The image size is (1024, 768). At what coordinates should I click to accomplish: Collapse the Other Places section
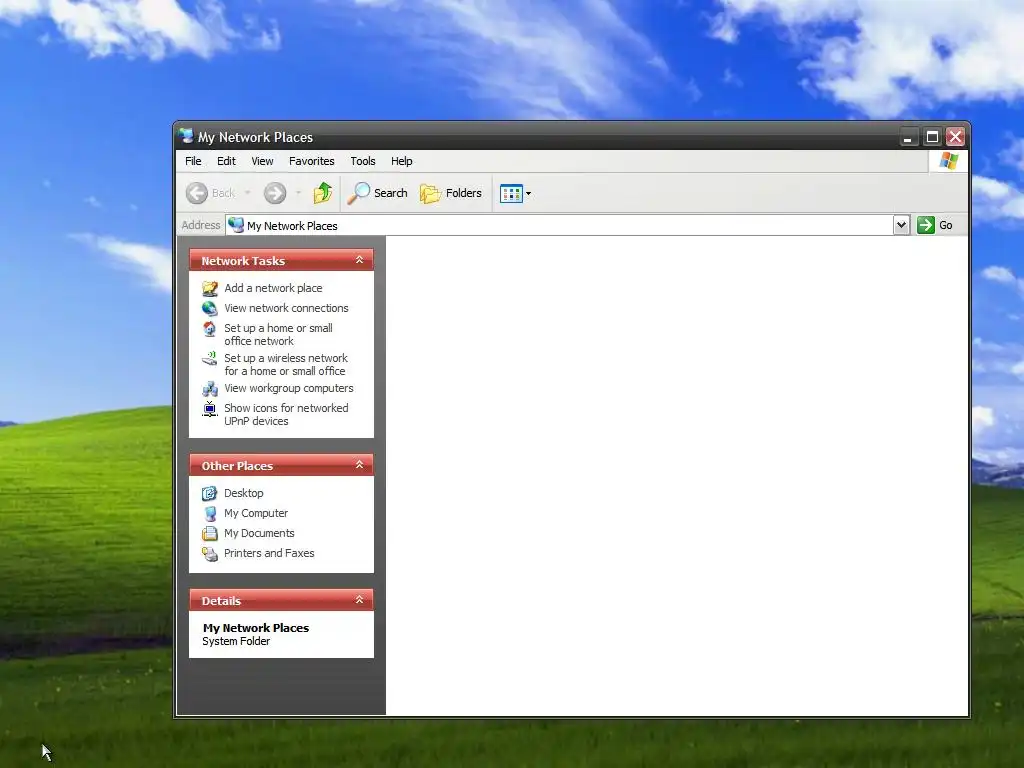(x=359, y=465)
